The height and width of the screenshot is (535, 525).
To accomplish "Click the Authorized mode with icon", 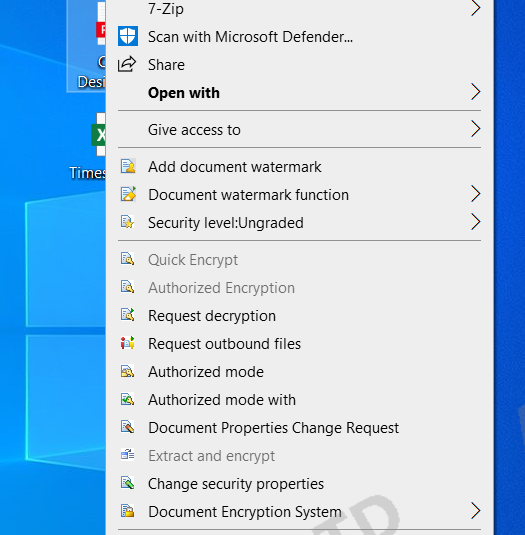I will coord(128,399).
